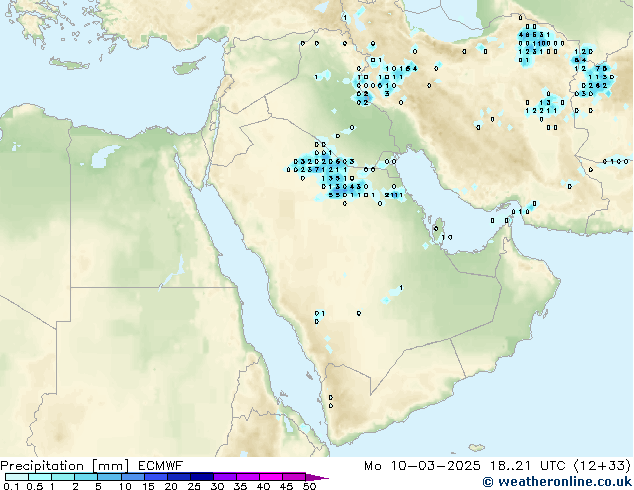634x490 pixels.
Task: Click the '50' legend scale label
Action: point(309,486)
